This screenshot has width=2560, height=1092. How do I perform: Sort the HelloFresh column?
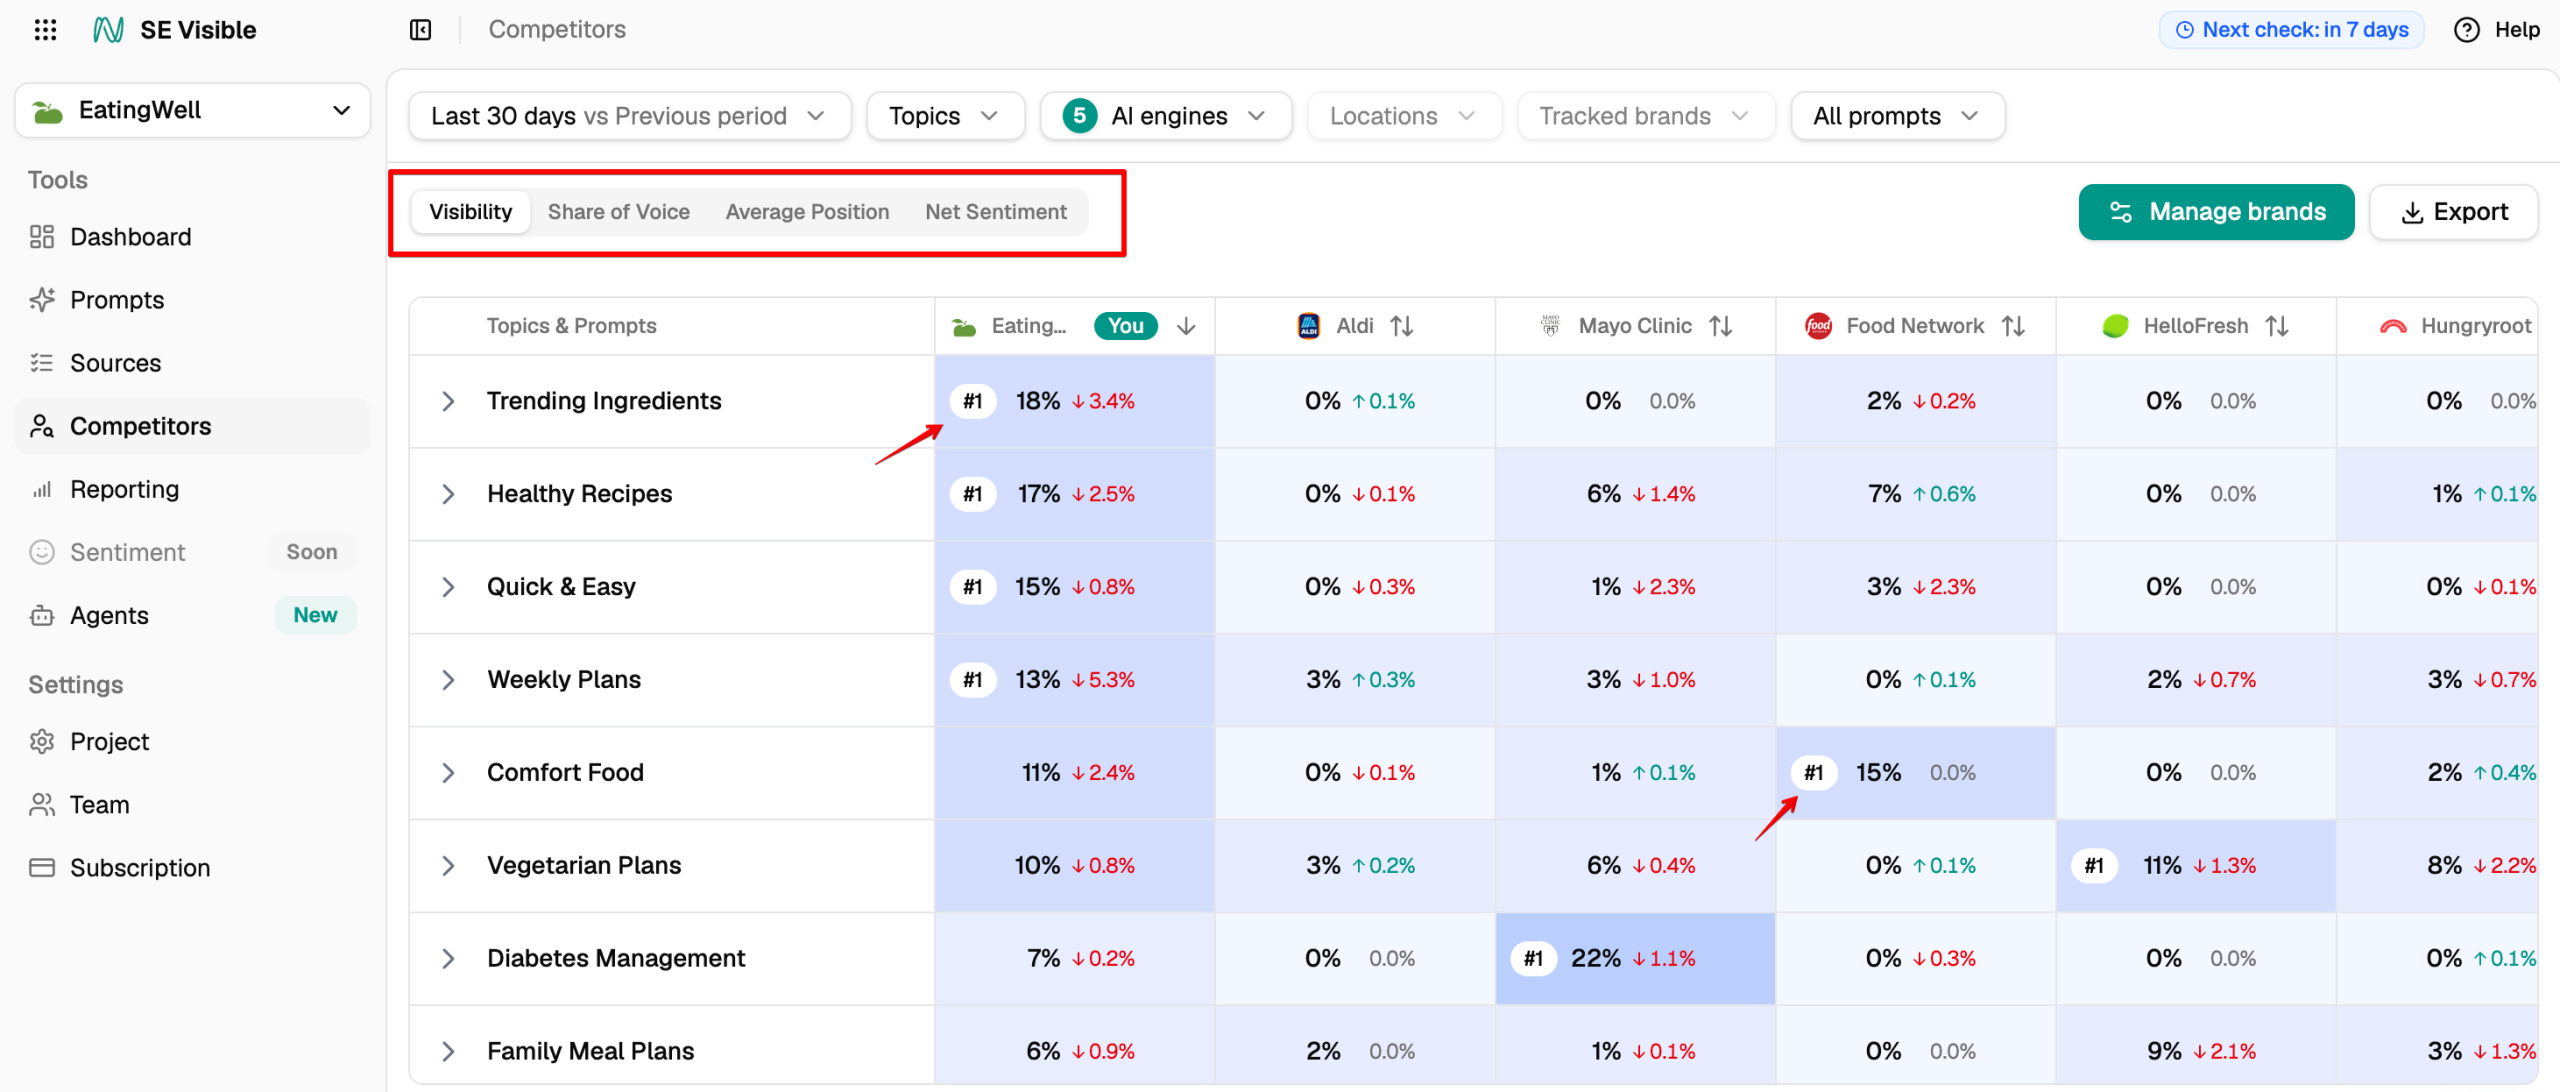(2277, 326)
